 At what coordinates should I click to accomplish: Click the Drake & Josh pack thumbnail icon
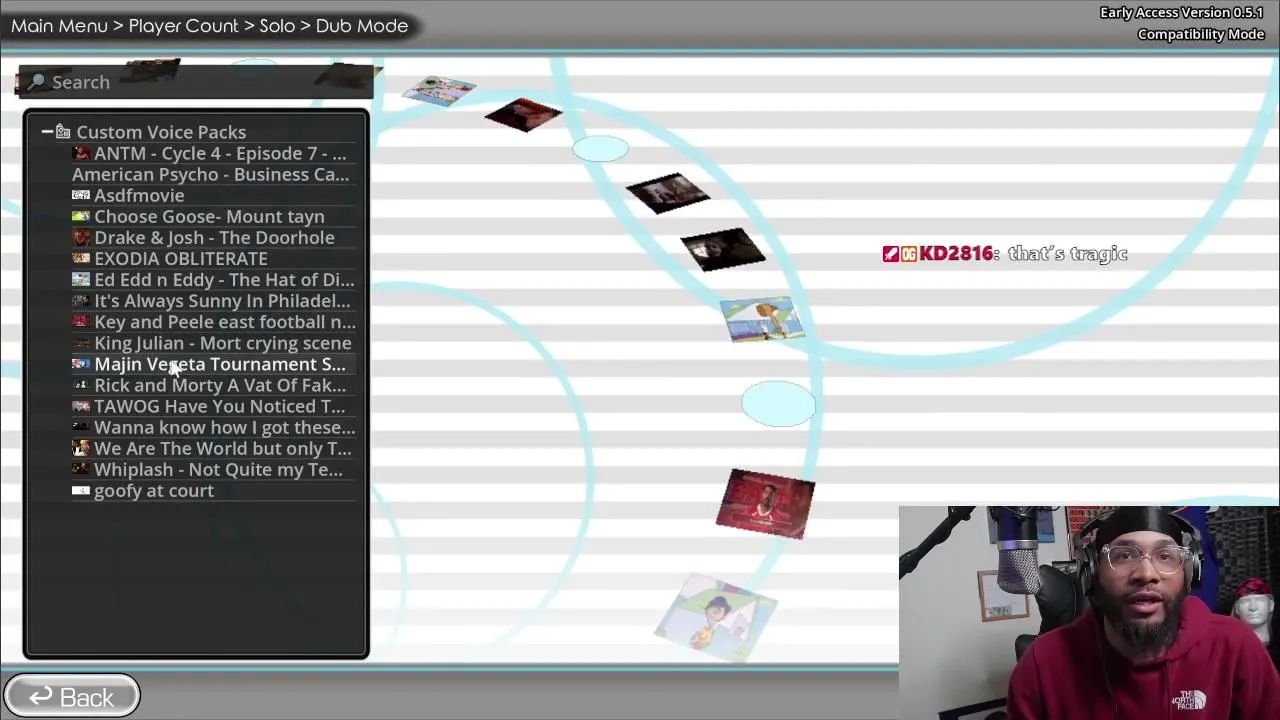pos(81,237)
